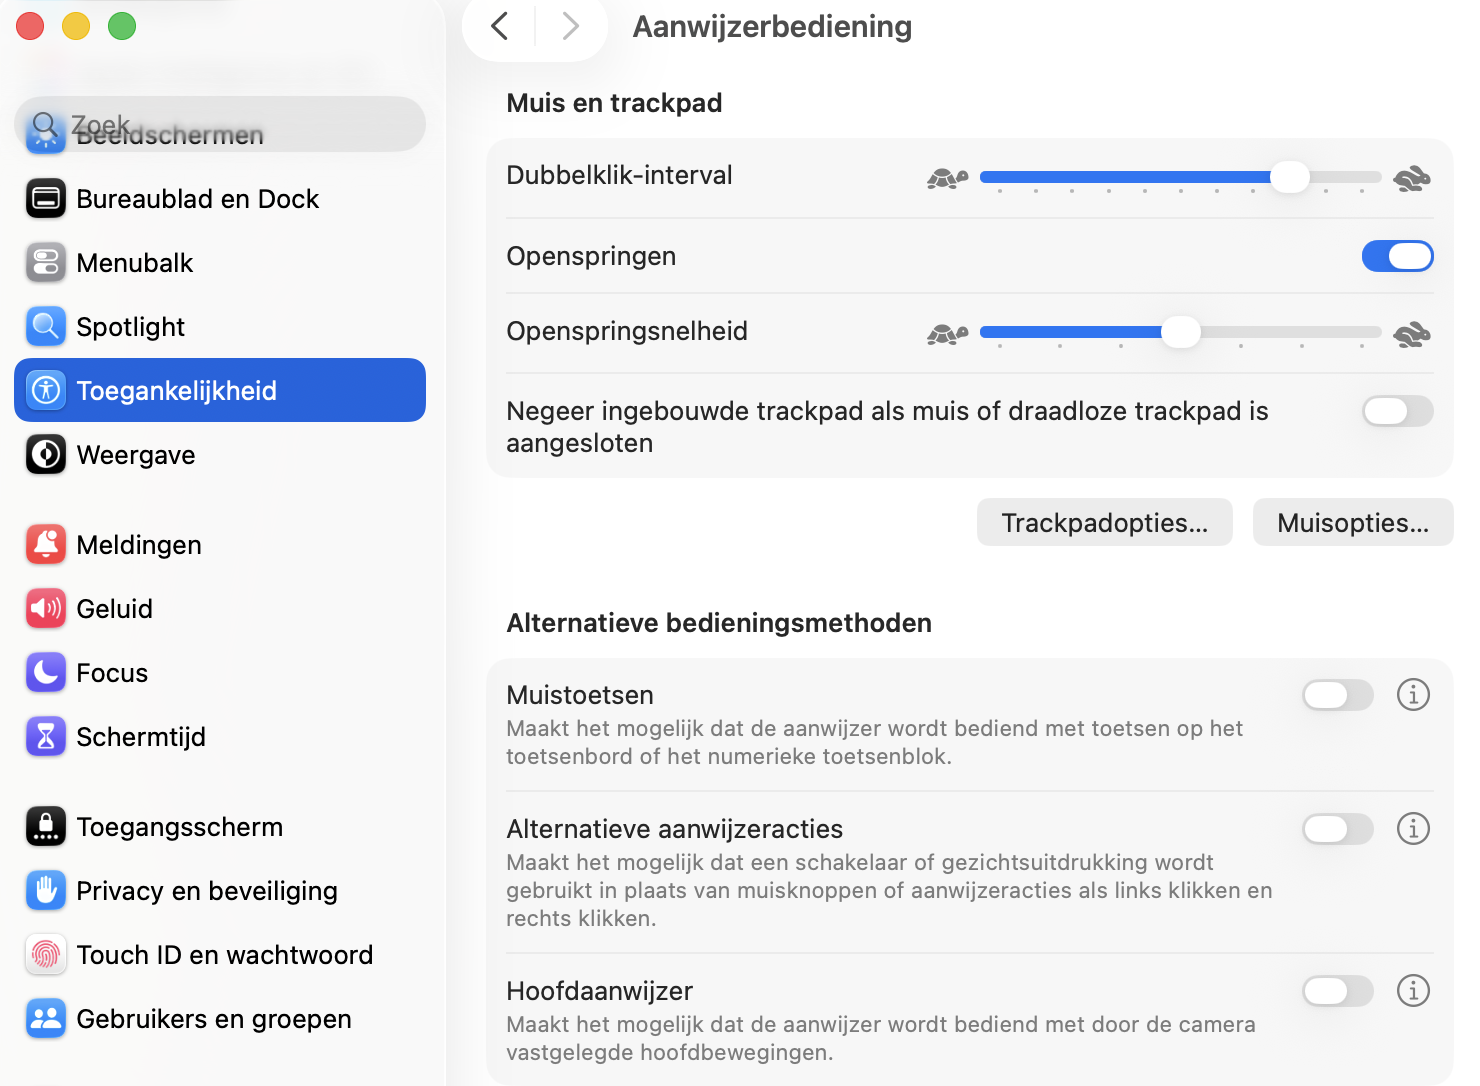Click the Zoek search field
This screenshot has height=1086, width=1480.
tap(219, 124)
